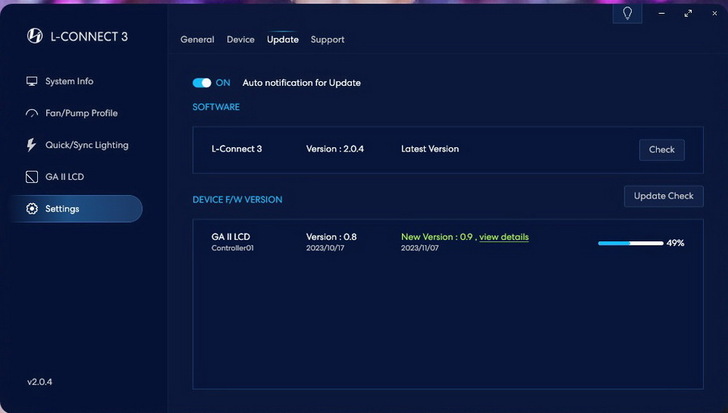
Task: Close the L-Connect 3 window
Action: pyautogui.click(x=714, y=14)
